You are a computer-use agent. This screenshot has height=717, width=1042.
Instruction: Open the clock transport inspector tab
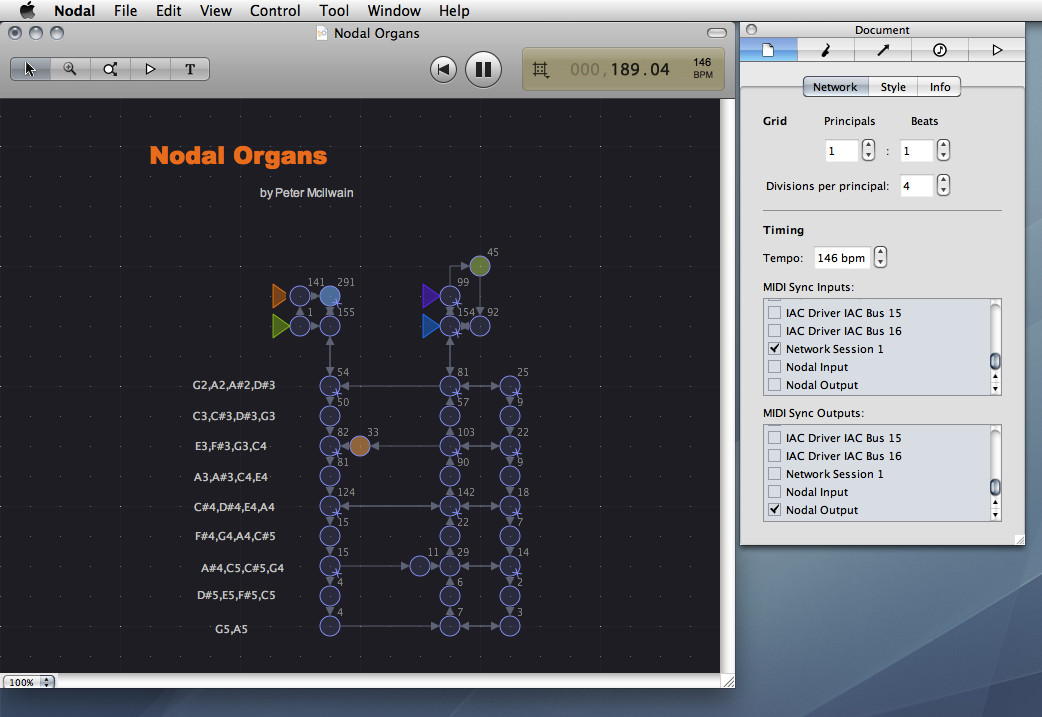[x=940, y=50]
